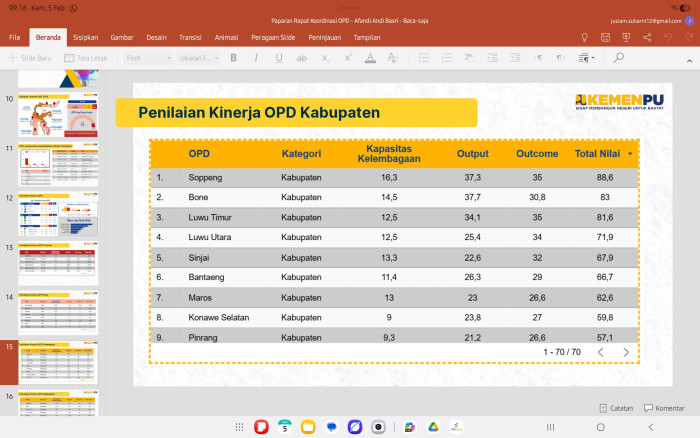Open the lightbulb Tell Me icon
The height and width of the screenshot is (438, 700).
585,37
